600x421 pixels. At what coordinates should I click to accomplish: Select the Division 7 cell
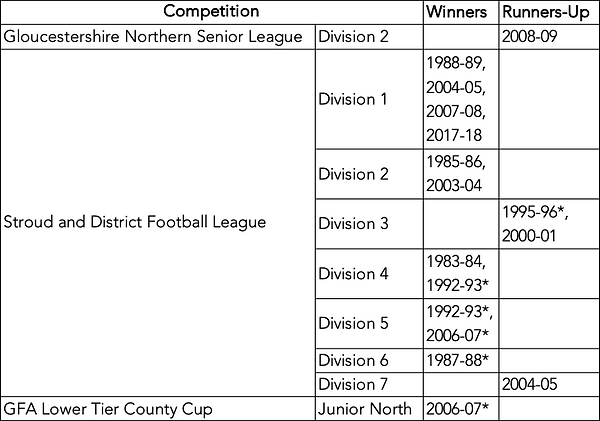pyautogui.click(x=369, y=384)
